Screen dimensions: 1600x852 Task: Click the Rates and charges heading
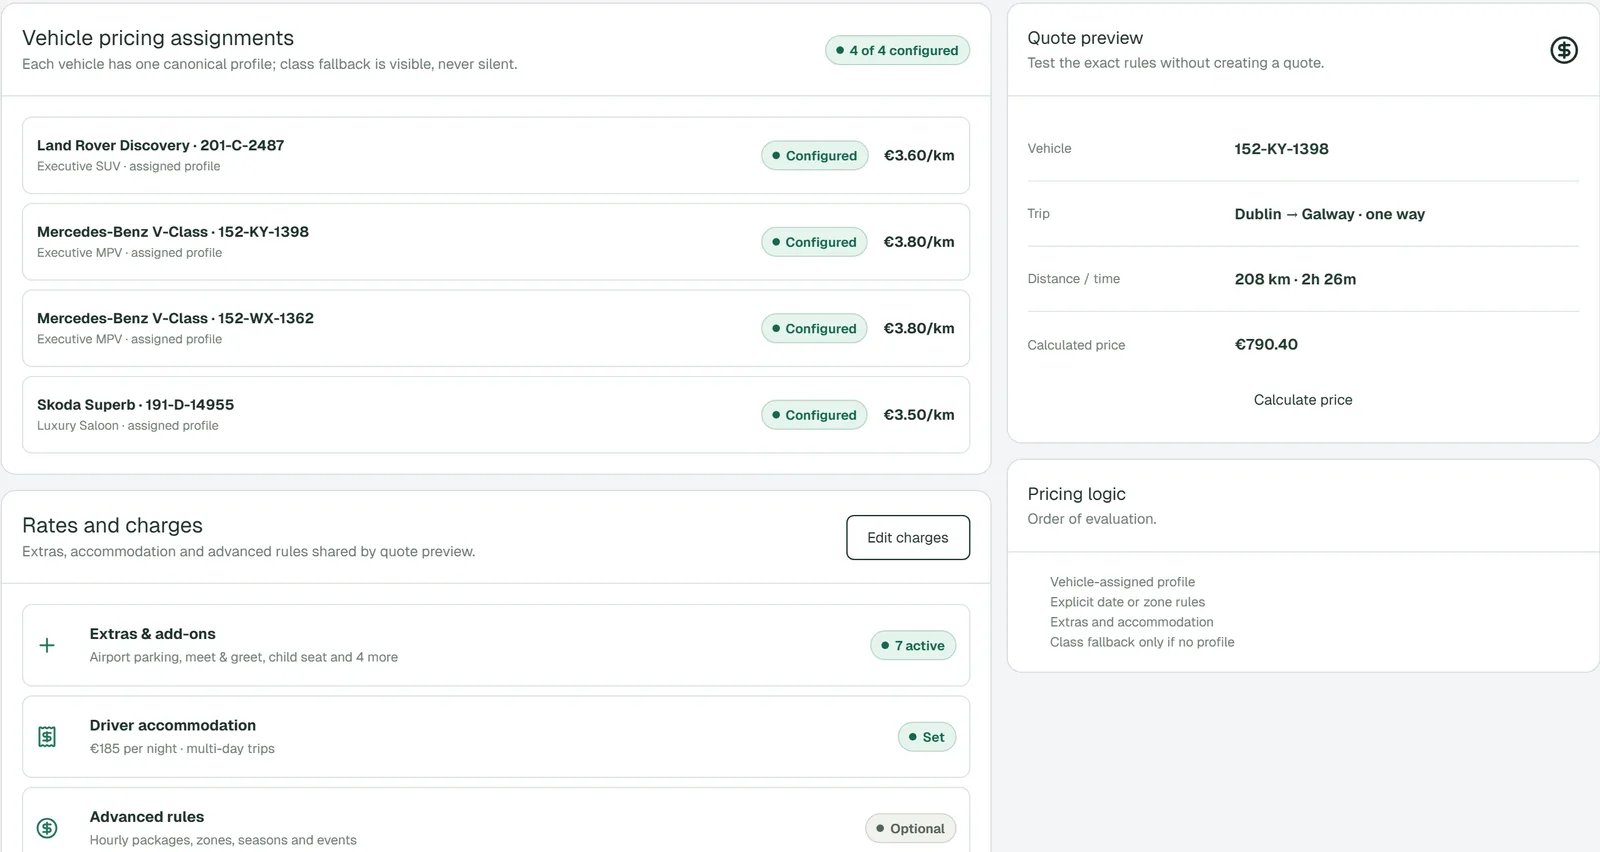112,525
